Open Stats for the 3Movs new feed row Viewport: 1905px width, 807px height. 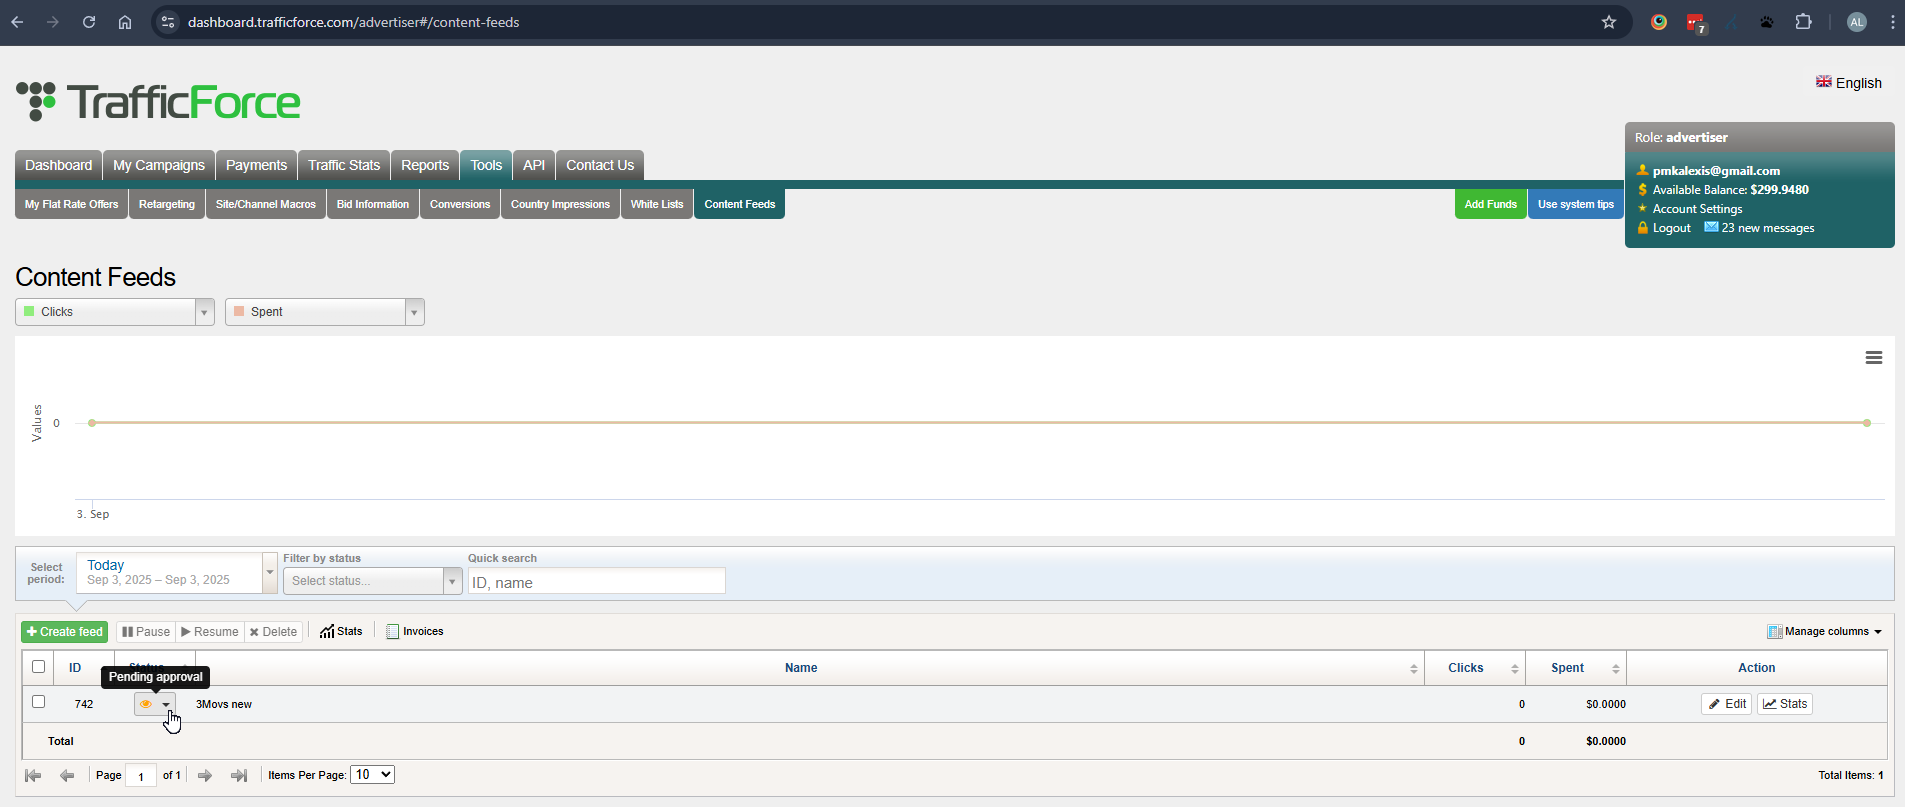(x=1785, y=704)
